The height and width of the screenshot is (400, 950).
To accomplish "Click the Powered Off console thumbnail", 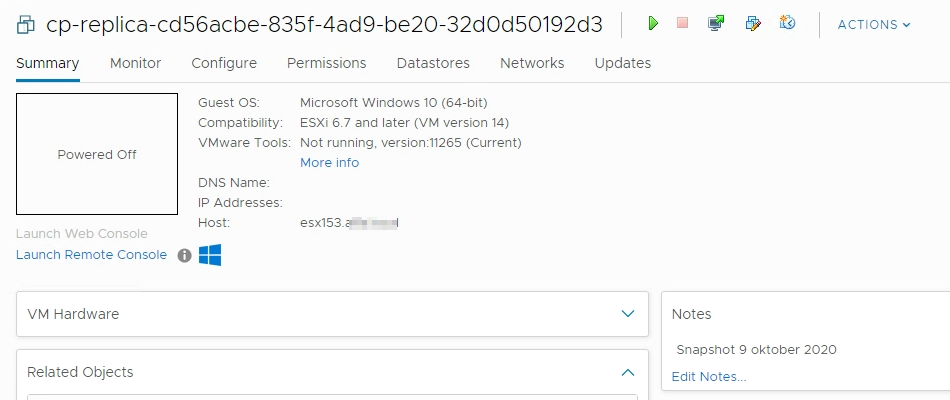I will [97, 154].
